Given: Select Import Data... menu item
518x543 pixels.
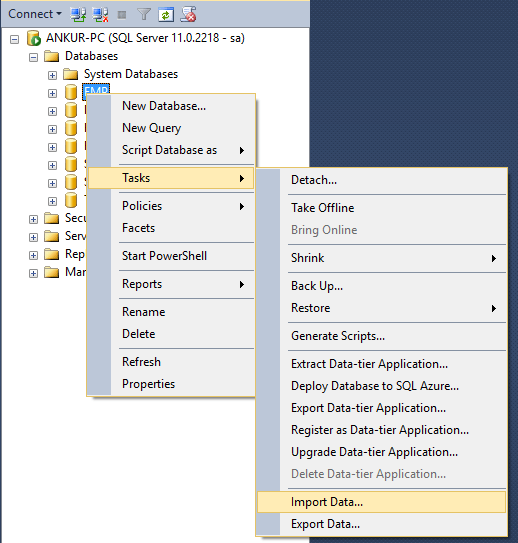Looking at the screenshot, I should tap(382, 502).
